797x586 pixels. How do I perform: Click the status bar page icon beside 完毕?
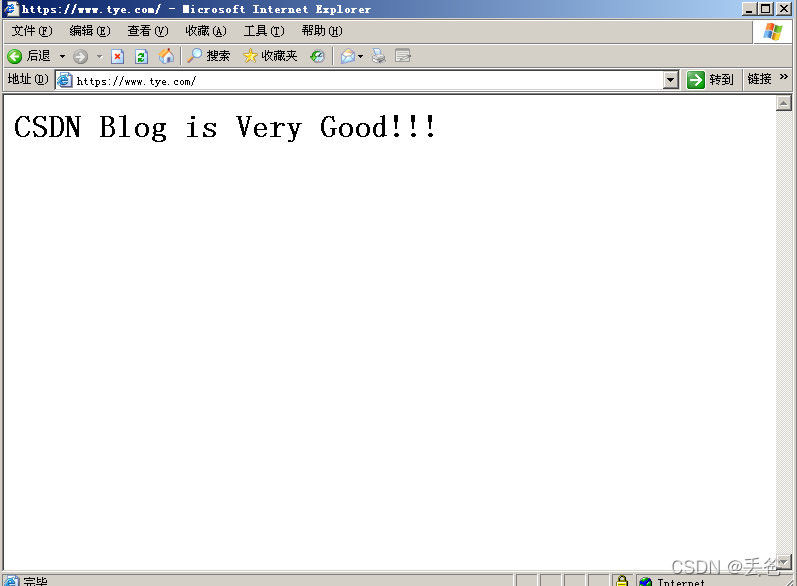(x=11, y=581)
